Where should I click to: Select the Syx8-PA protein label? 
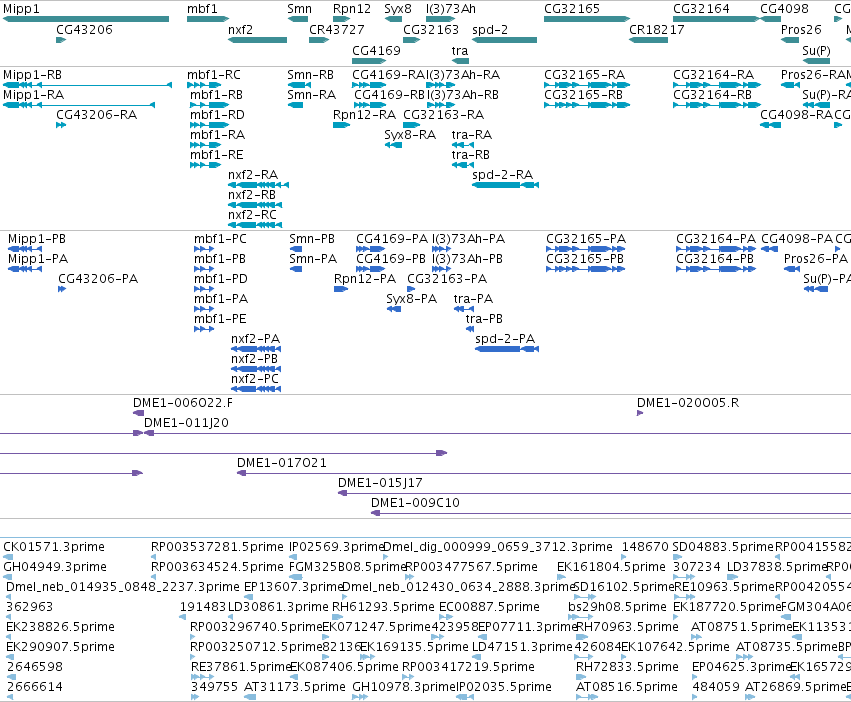[411, 299]
